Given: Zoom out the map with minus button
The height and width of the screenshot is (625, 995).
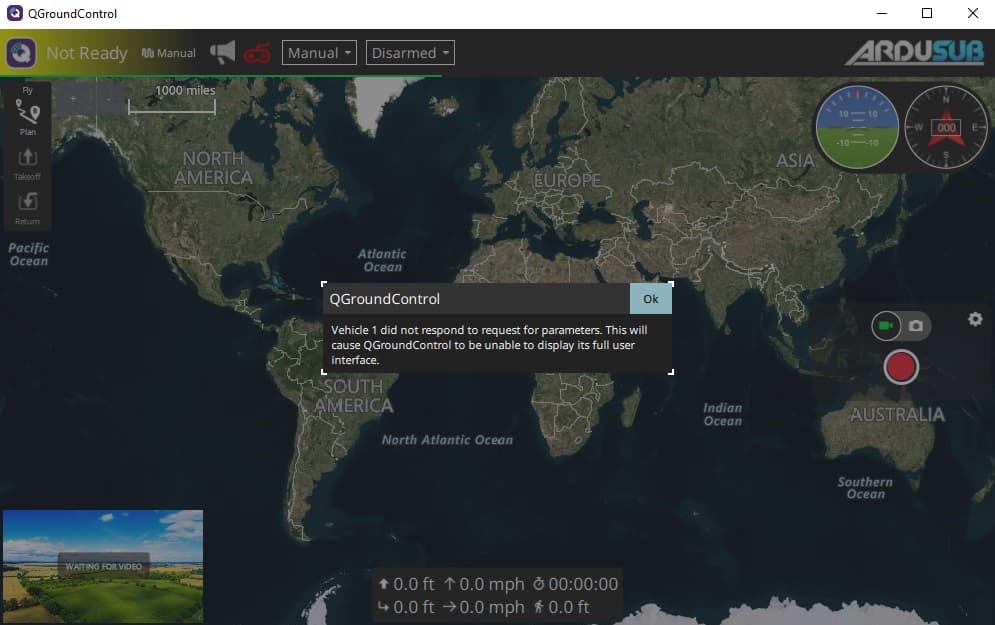Looking at the screenshot, I should pyautogui.click(x=109, y=99).
